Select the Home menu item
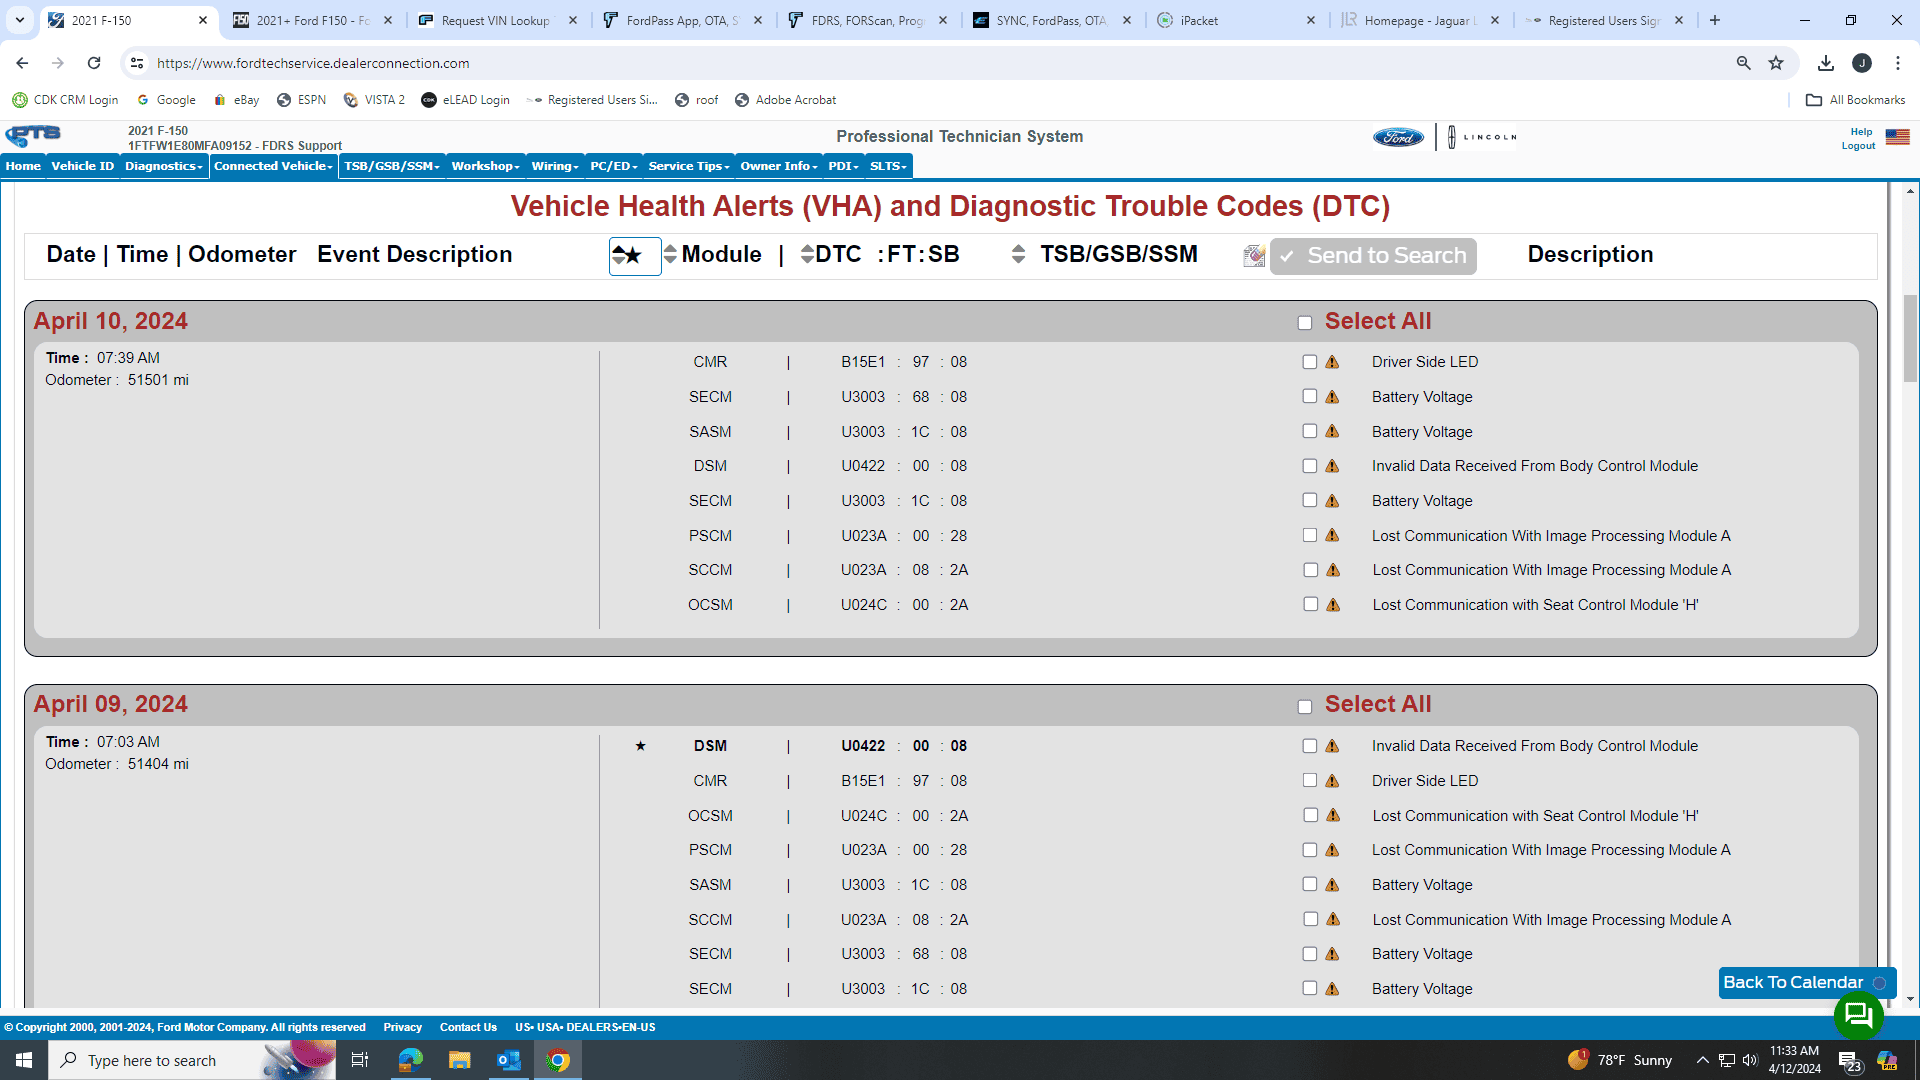 point(22,166)
